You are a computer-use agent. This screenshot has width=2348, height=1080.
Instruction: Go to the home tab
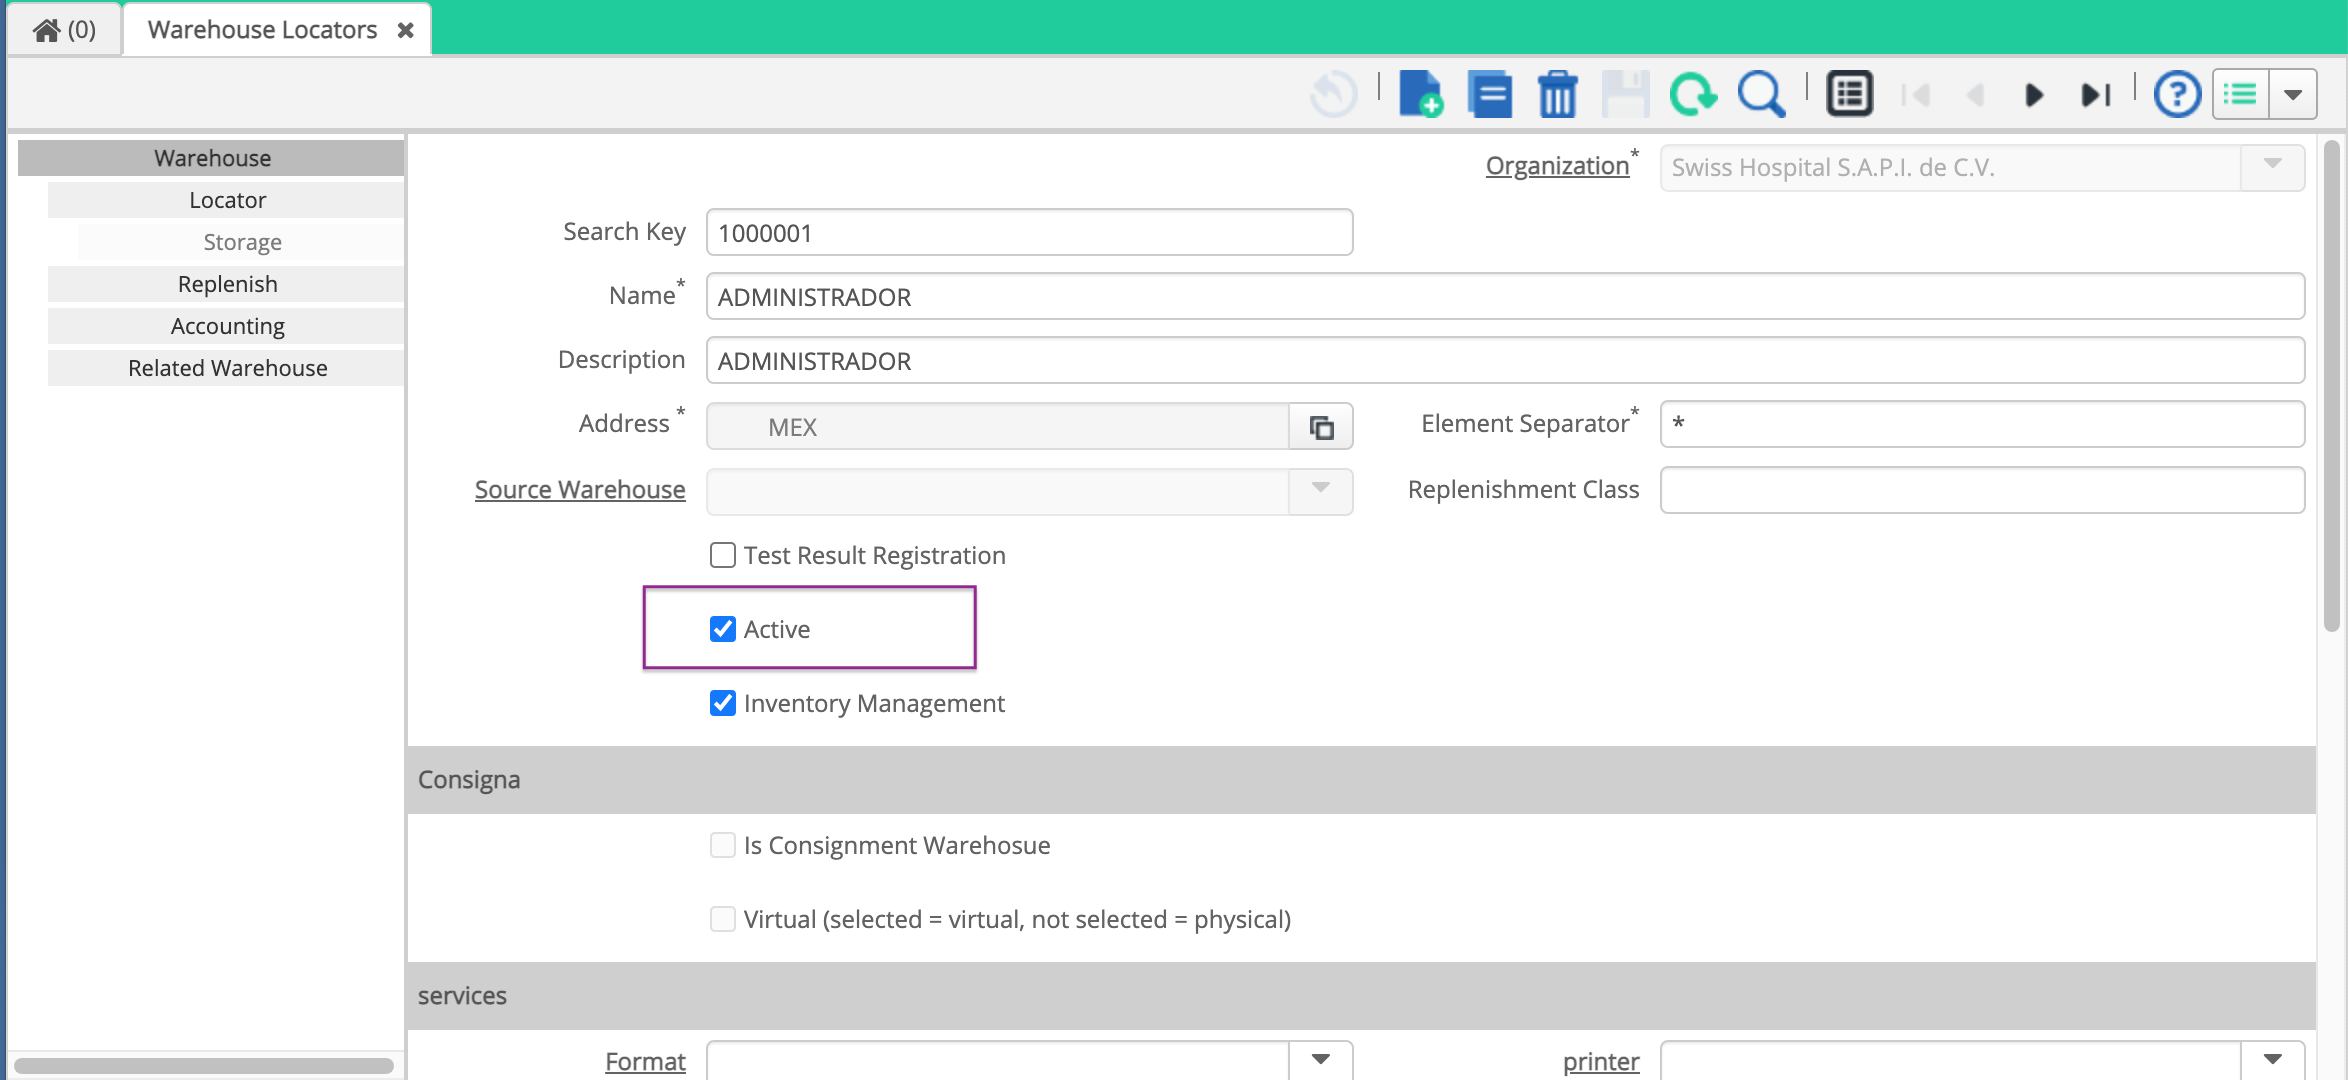62,28
